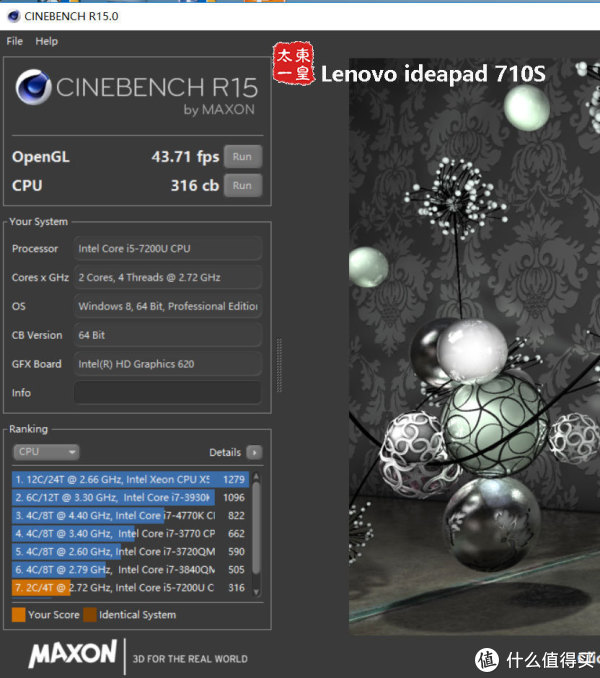Click the orange Your Score legend swatch
The image size is (600, 678).
tap(19, 615)
